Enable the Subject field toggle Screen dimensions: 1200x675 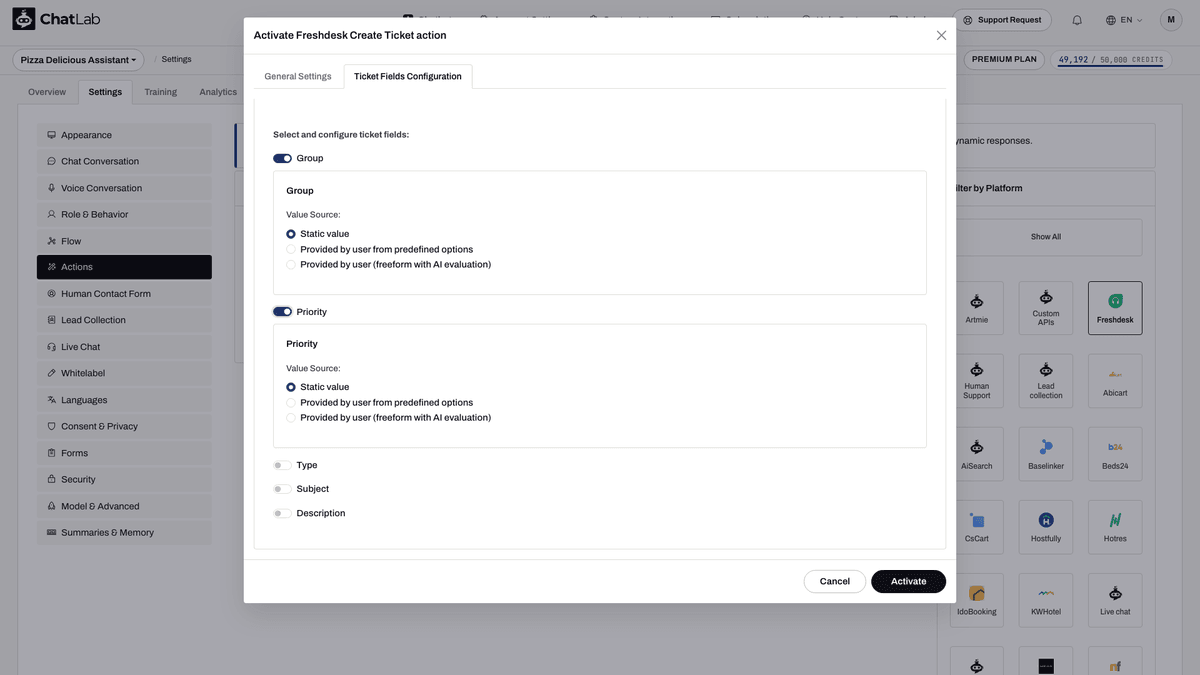(282, 489)
